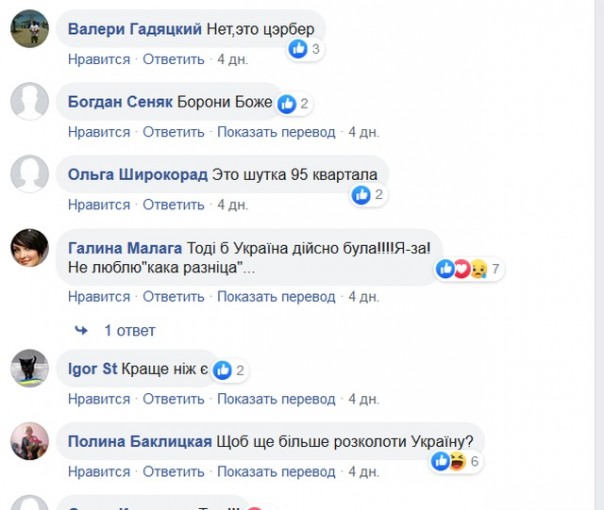Click like reaction icon on Валери's comment
Image resolution: width=604 pixels, height=510 pixels.
point(298,48)
